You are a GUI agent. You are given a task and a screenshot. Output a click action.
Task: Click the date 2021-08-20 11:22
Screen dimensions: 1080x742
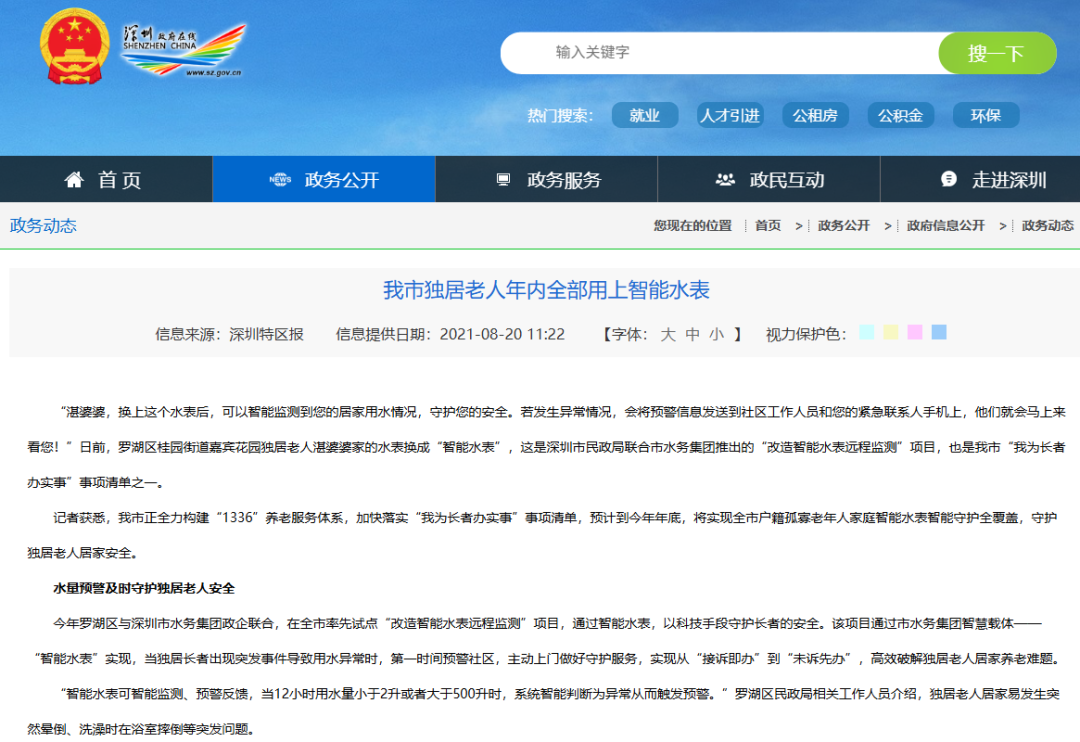click(x=502, y=334)
